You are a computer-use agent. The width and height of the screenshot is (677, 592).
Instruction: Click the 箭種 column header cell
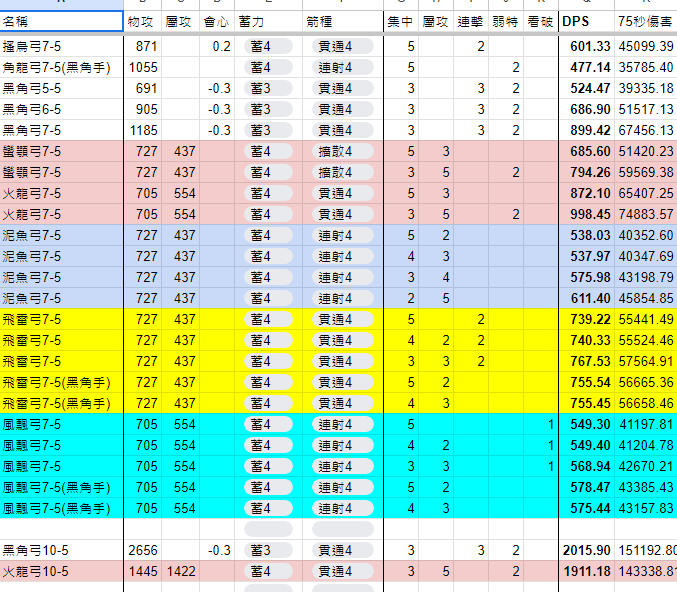click(343, 21)
